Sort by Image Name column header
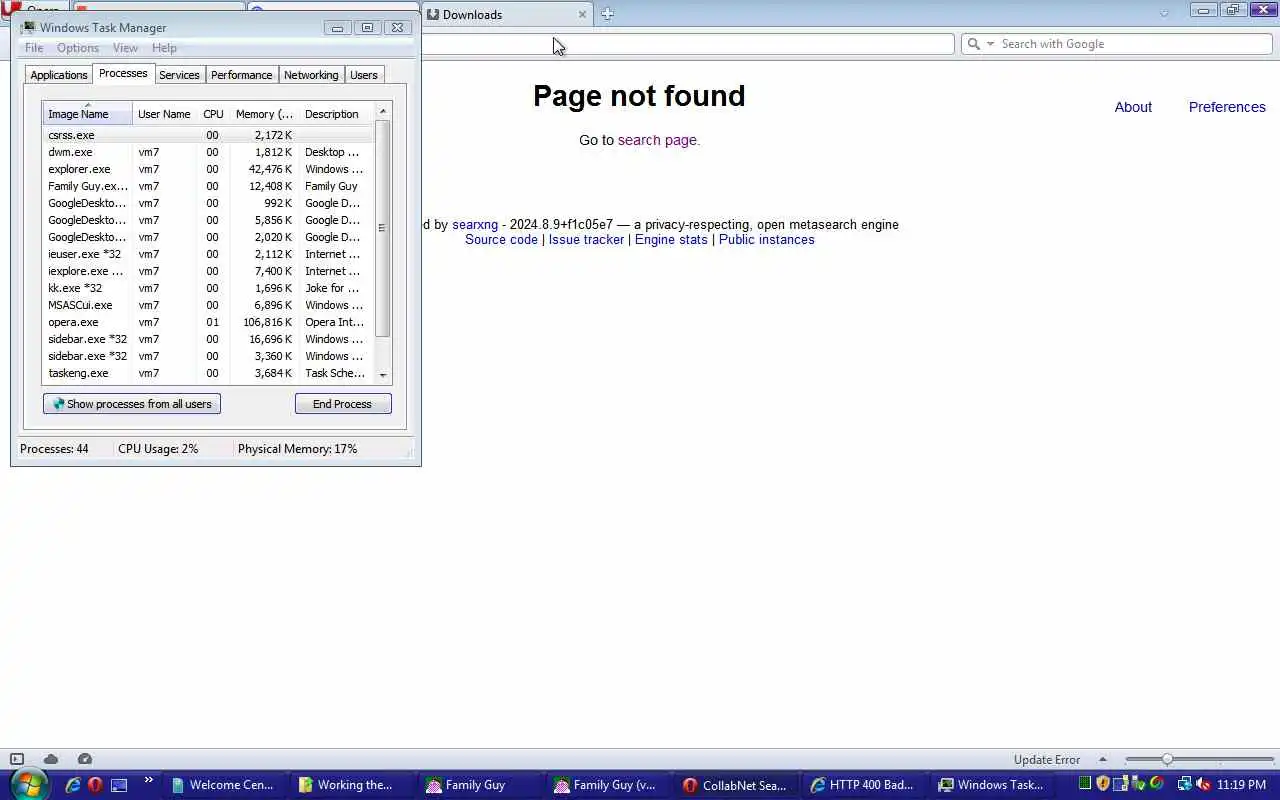The width and height of the screenshot is (1280, 800). click(x=87, y=114)
